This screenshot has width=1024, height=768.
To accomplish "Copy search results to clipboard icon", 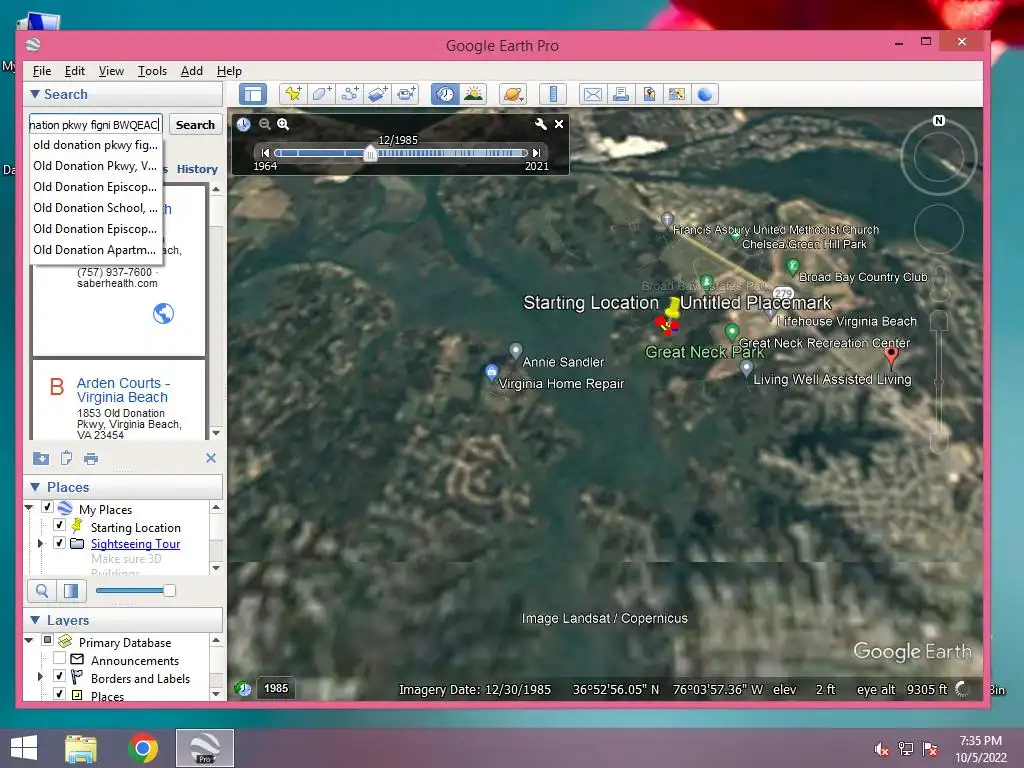I will [x=66, y=458].
